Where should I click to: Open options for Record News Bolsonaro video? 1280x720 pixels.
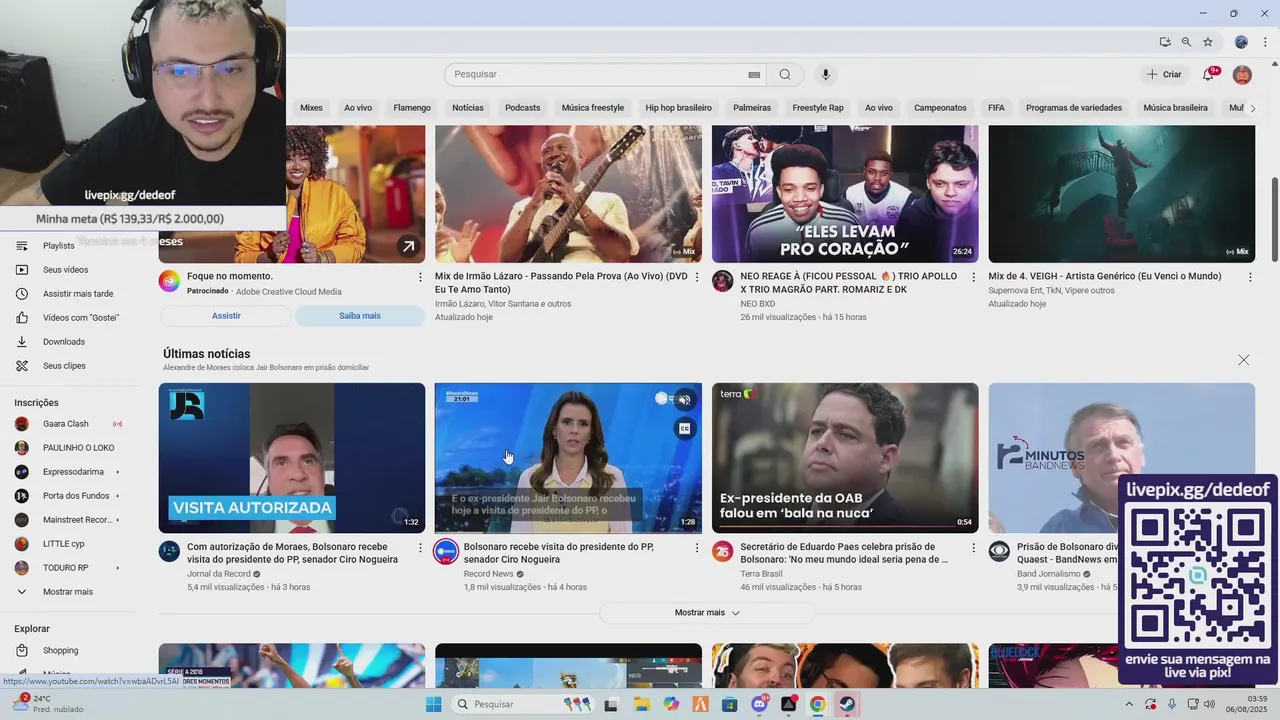point(697,548)
